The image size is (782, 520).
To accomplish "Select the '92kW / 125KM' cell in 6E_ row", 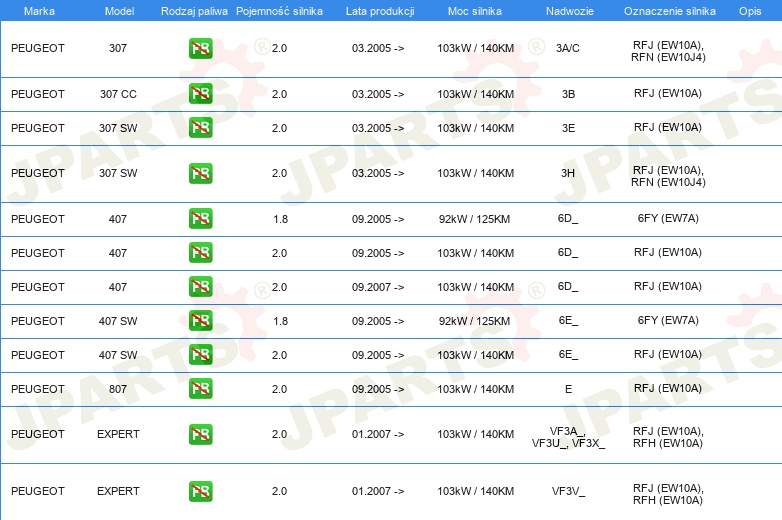I will pos(474,321).
